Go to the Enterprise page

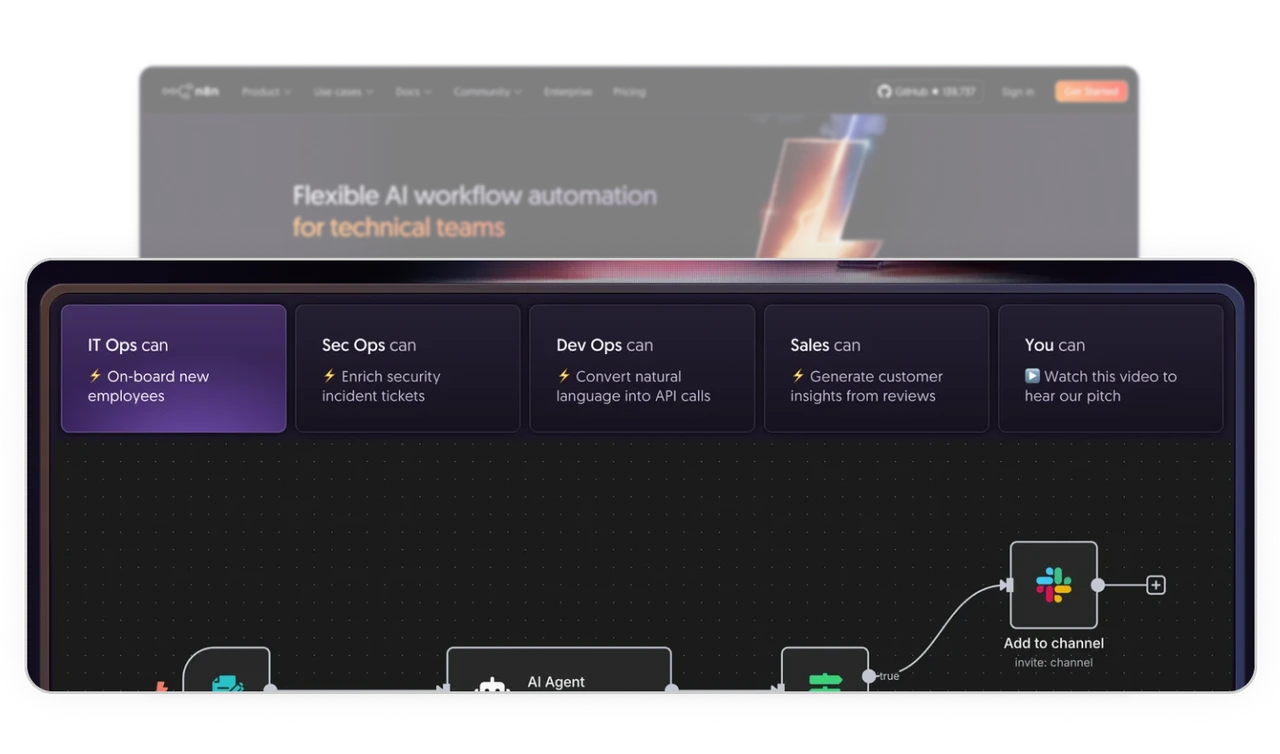coord(568,92)
